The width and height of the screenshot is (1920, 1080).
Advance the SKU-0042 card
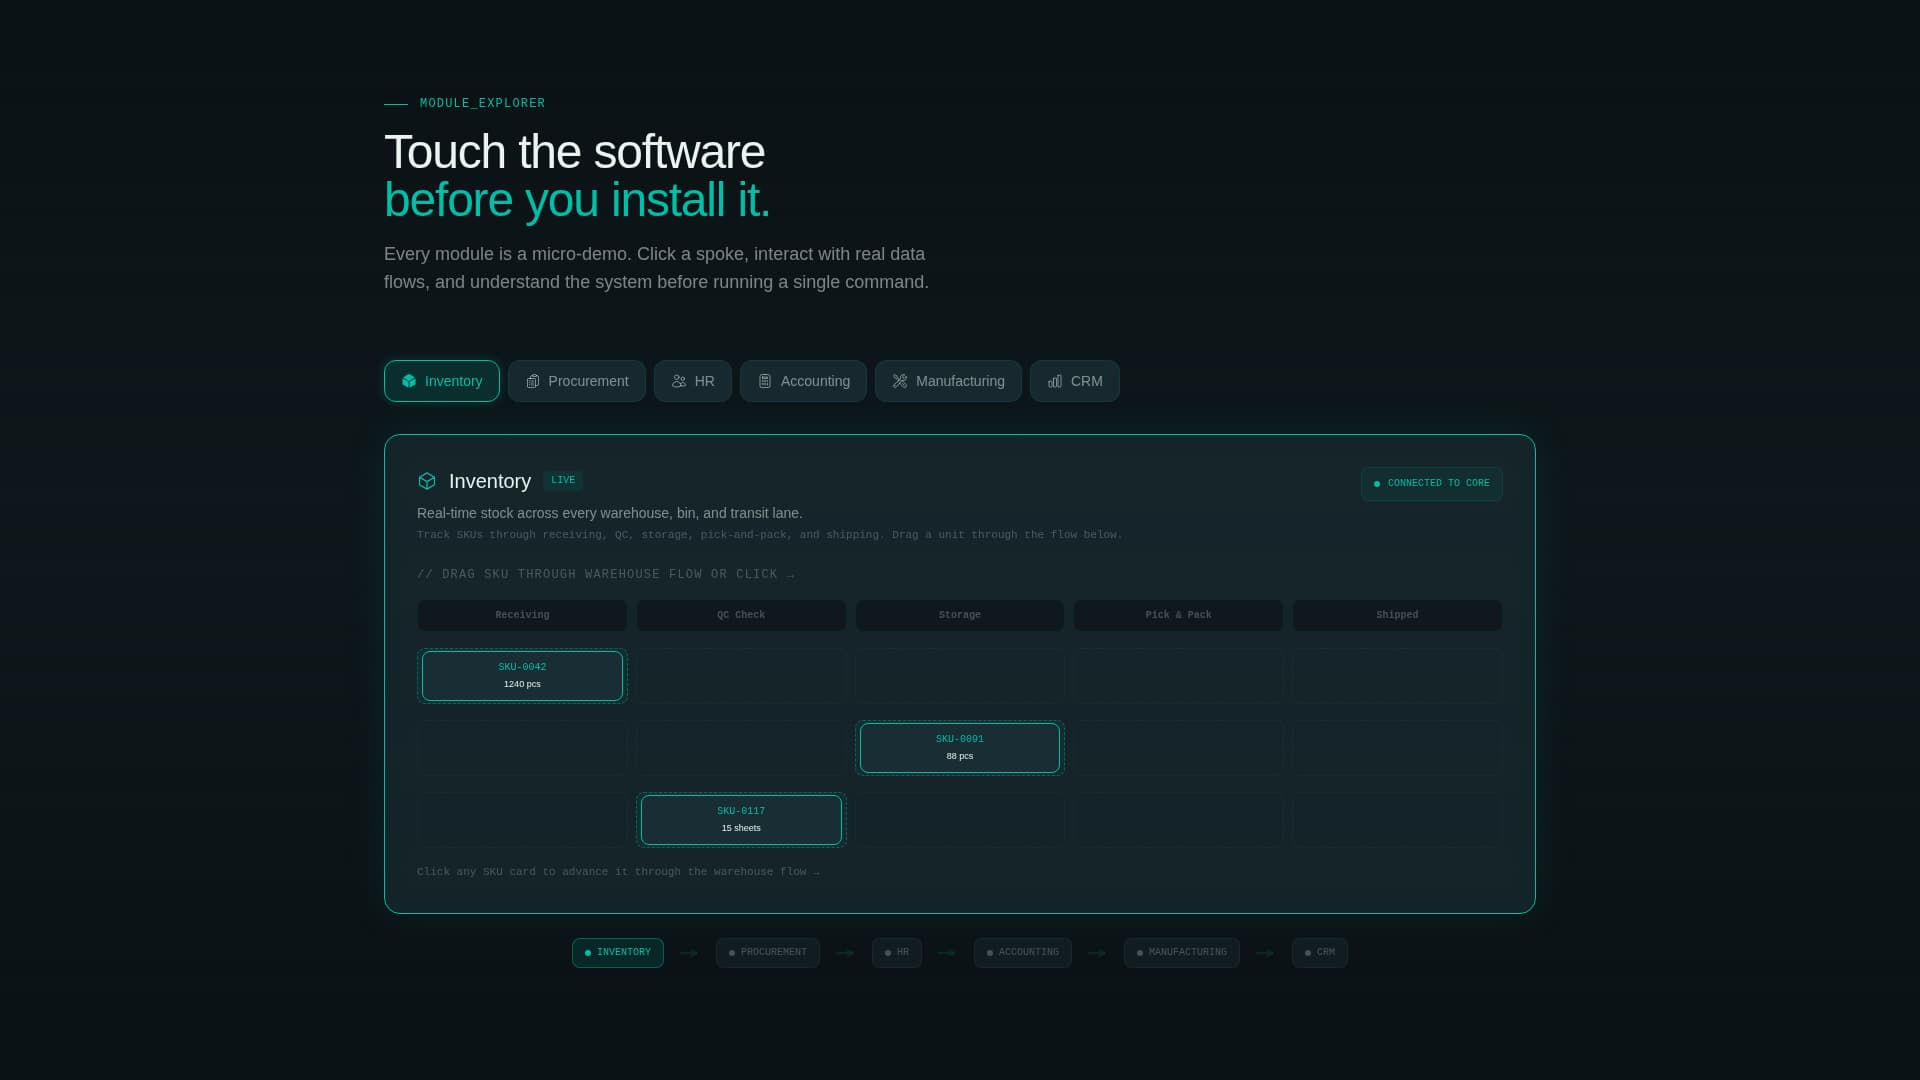[x=522, y=676]
